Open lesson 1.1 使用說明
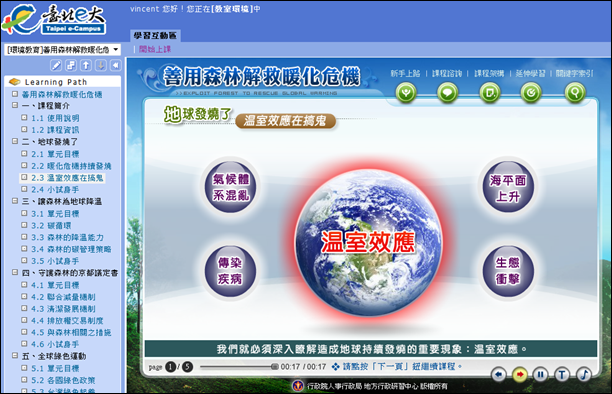The image size is (612, 394). pyautogui.click(x=55, y=118)
